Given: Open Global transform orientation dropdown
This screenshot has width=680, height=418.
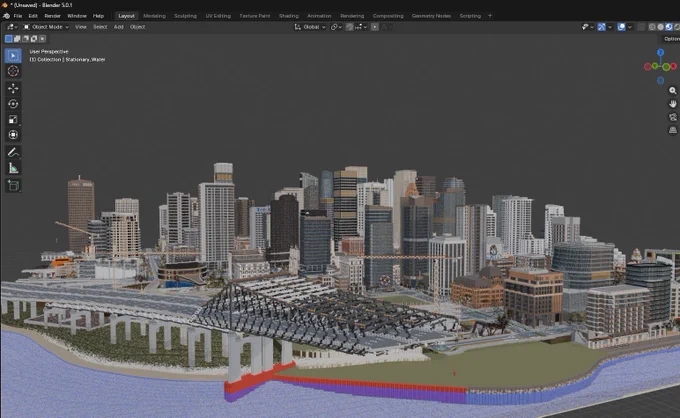Looking at the screenshot, I should tap(310, 27).
